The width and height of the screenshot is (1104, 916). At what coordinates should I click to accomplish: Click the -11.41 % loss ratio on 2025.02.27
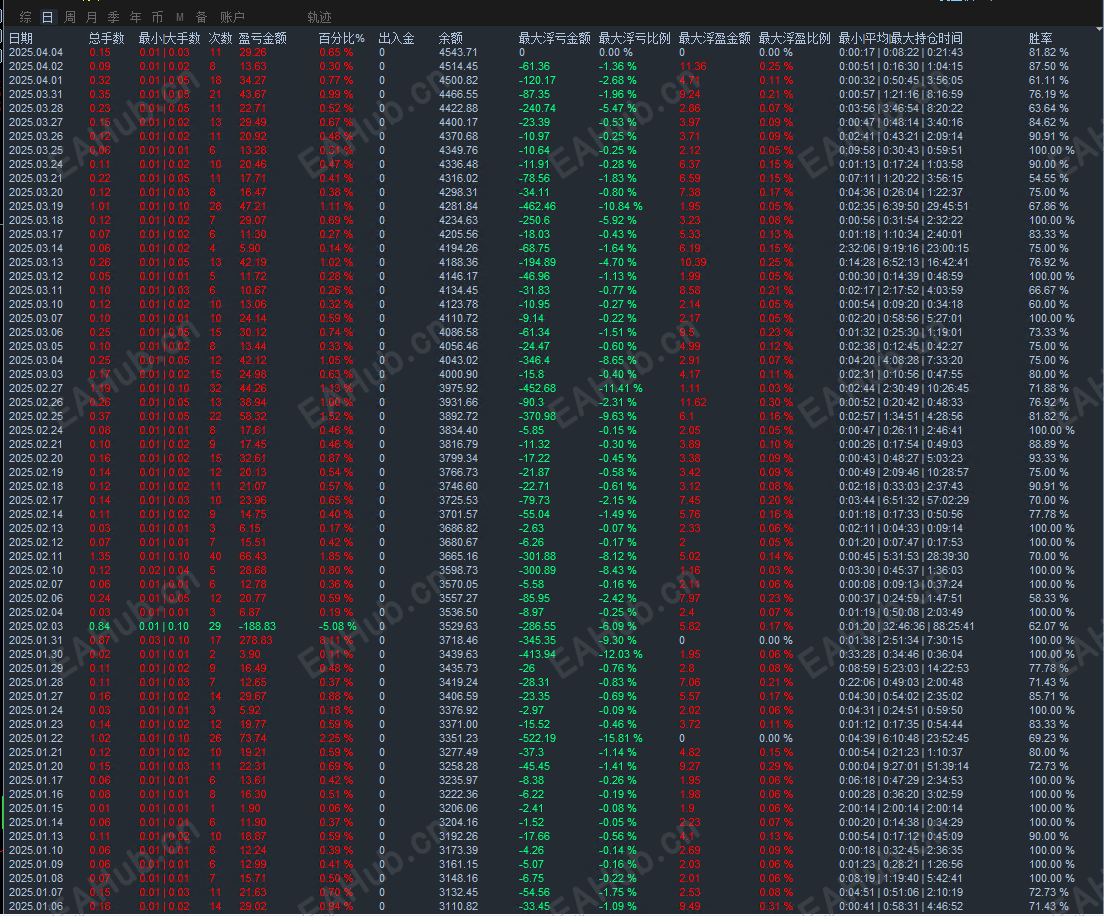pyautogui.click(x=620, y=388)
